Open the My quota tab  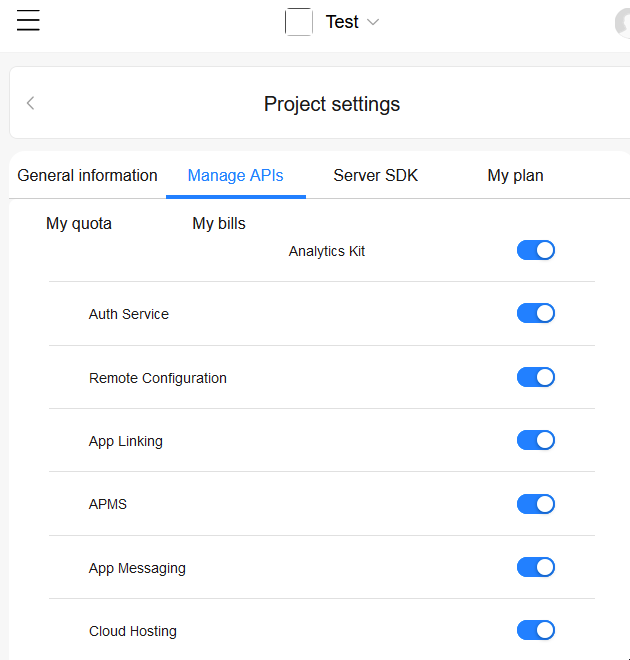click(79, 224)
